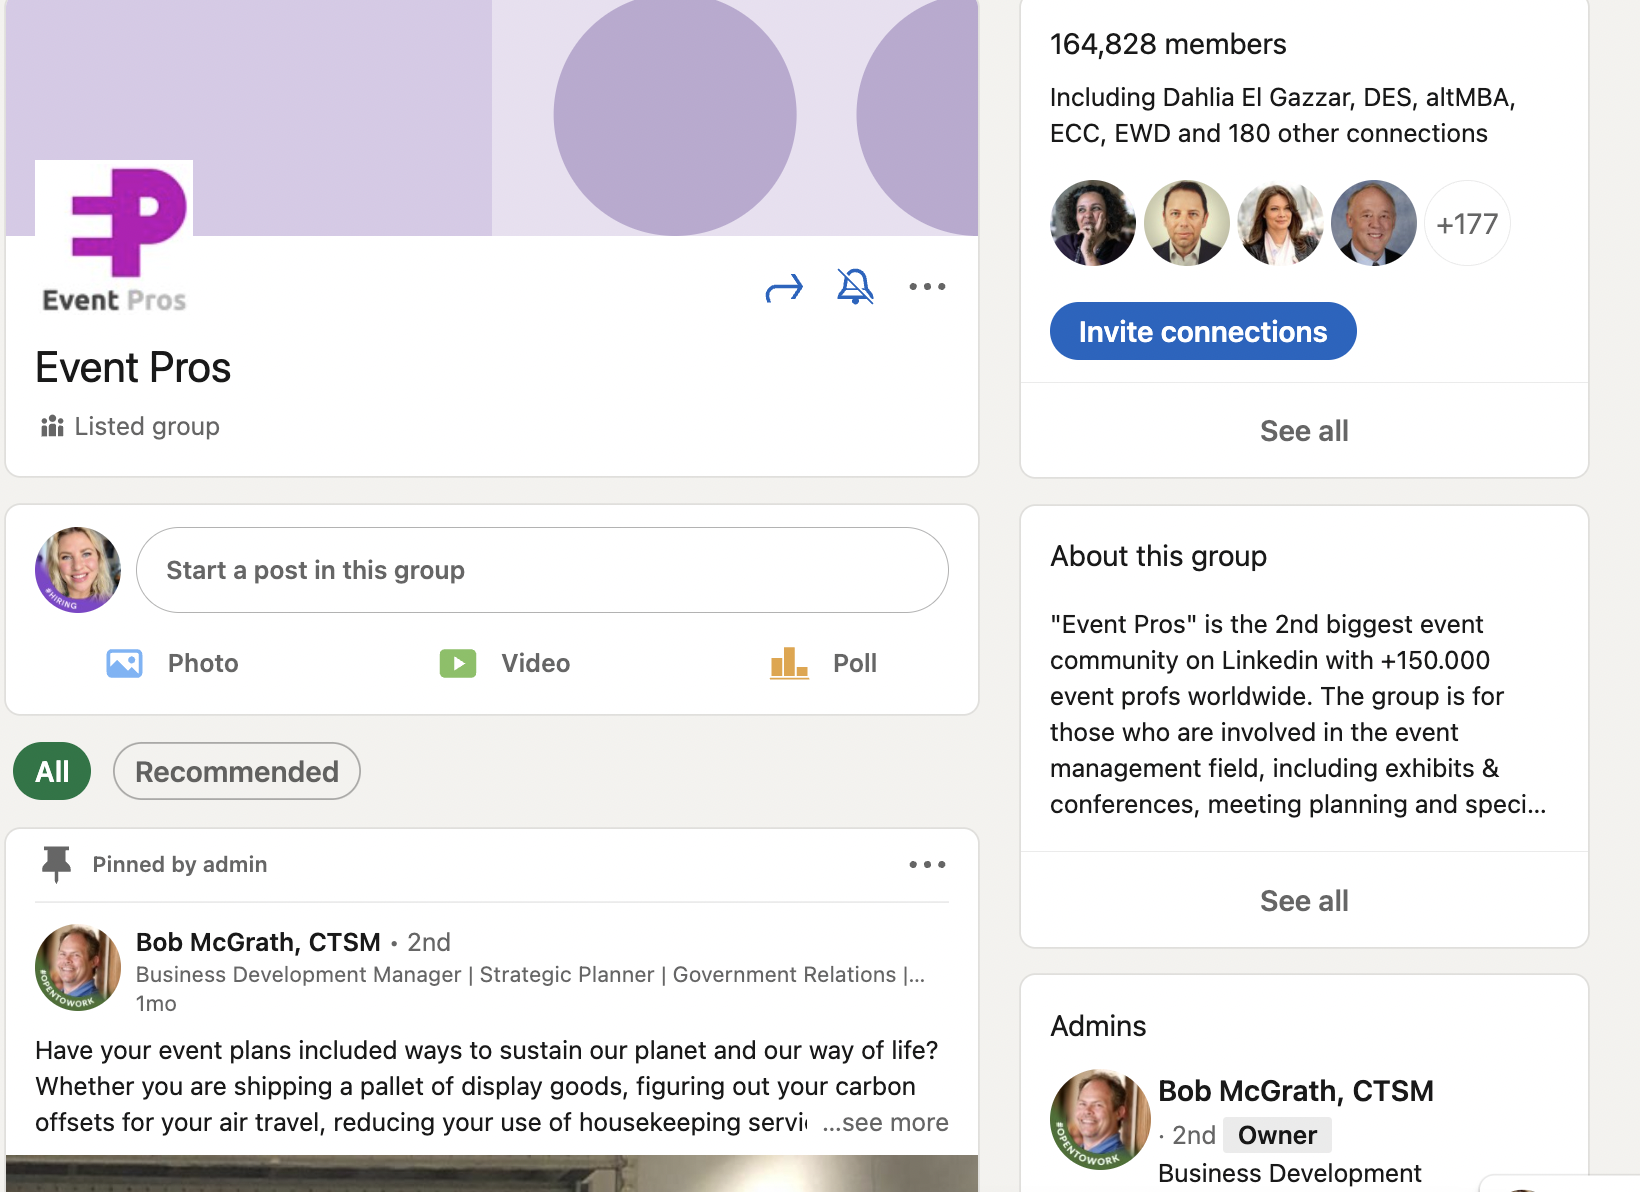The width and height of the screenshot is (1640, 1192).
Task: Open group options three-dot menu
Action: [x=927, y=287]
